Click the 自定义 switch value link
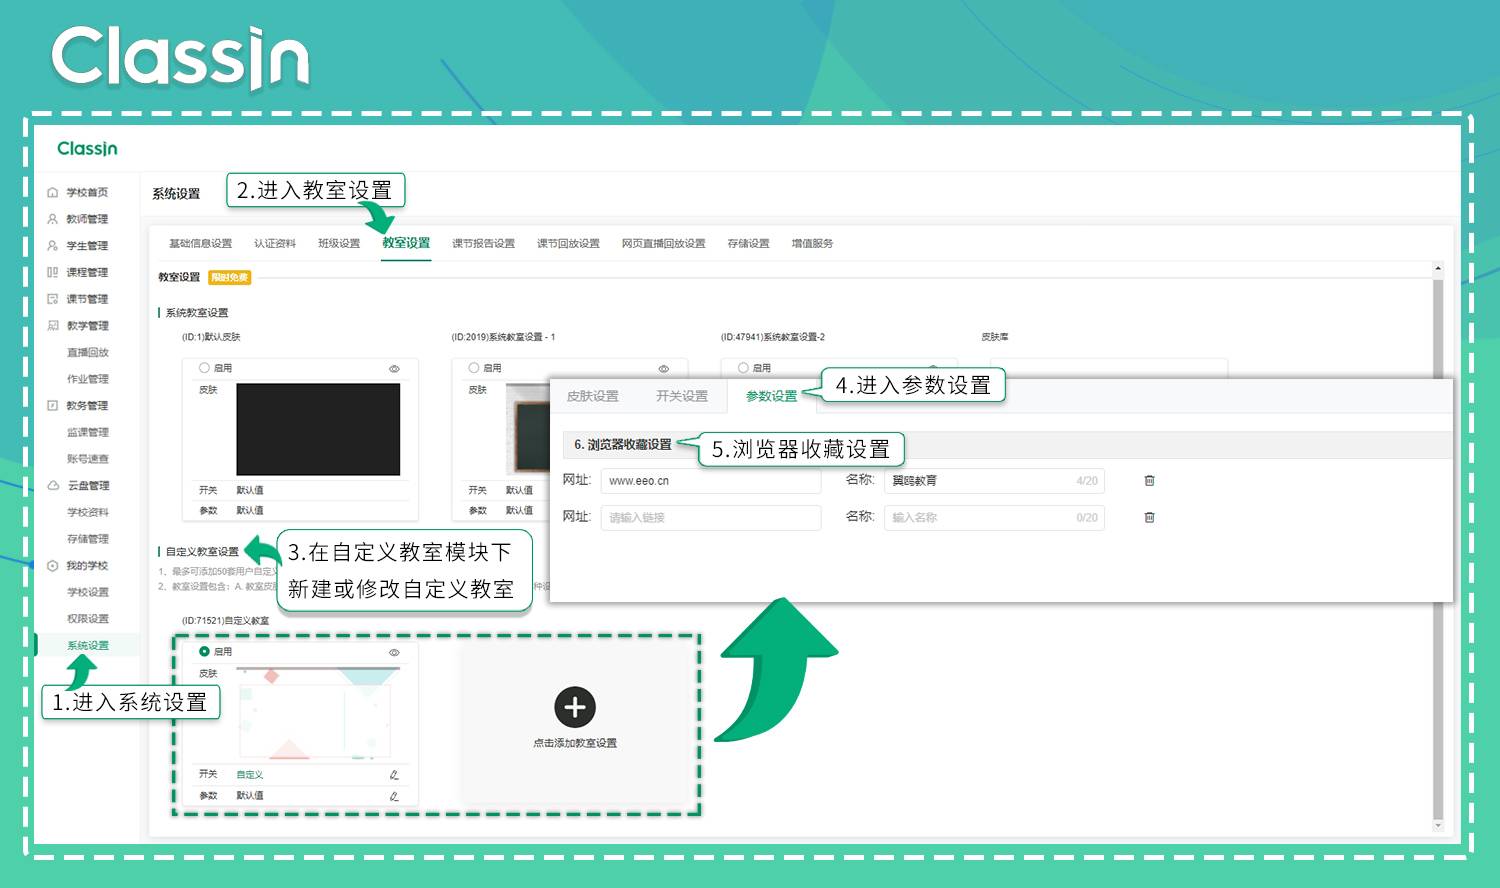The image size is (1500, 888). click(x=250, y=775)
